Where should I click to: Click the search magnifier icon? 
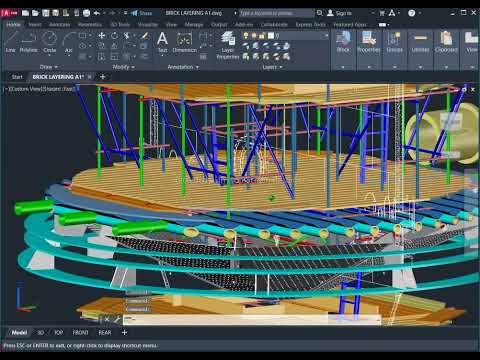[x=319, y=13]
